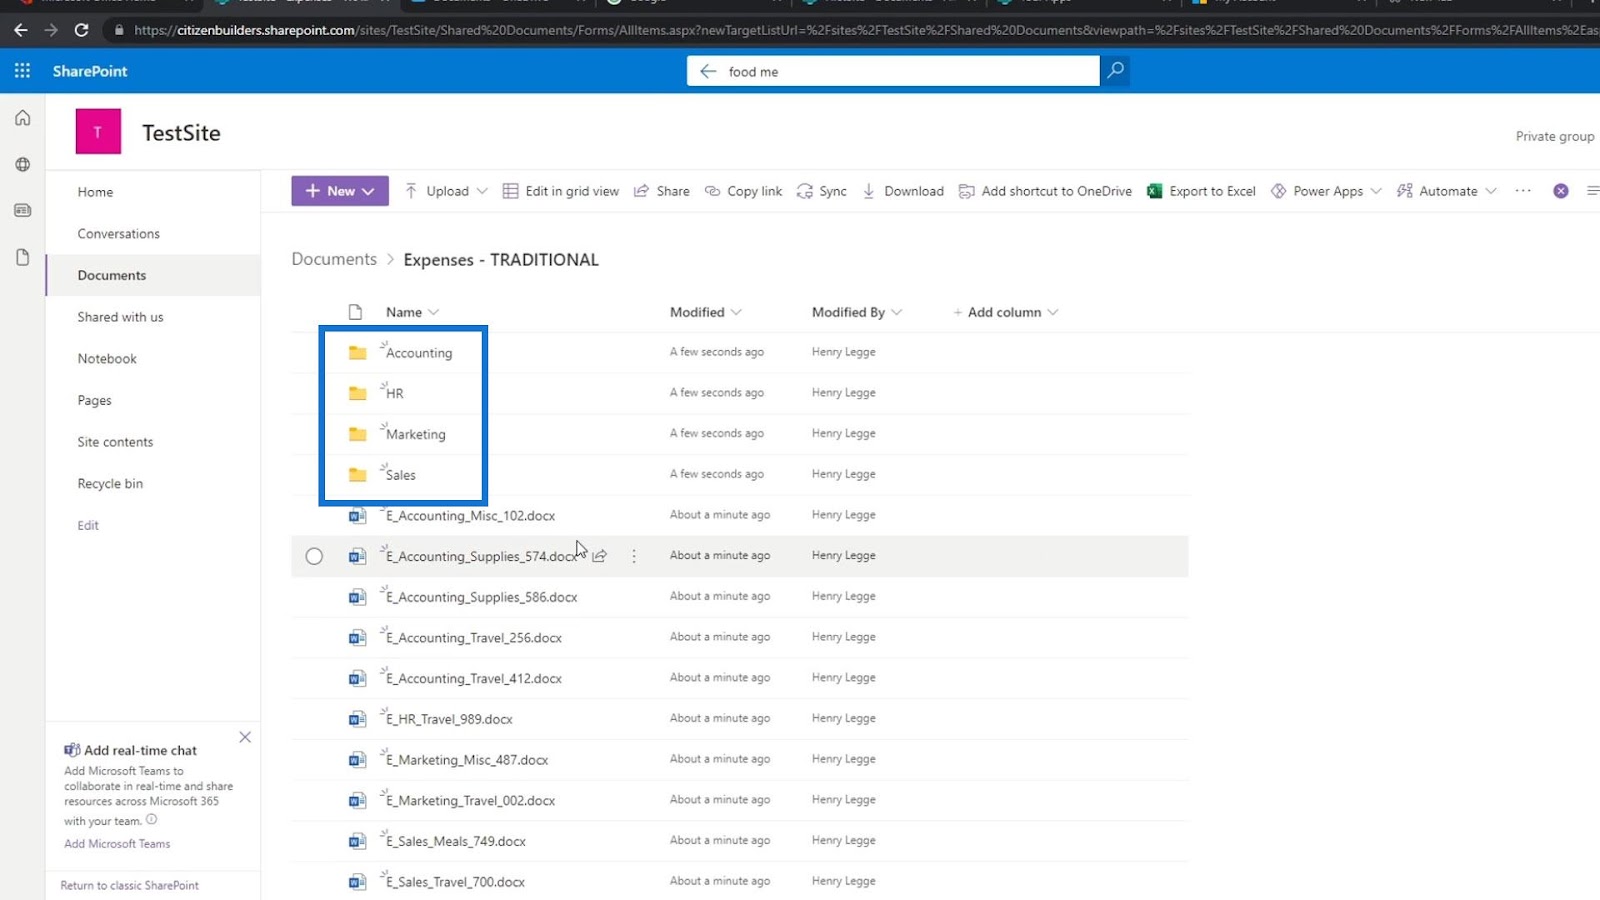Open Shared with us in navigation
The image size is (1600, 900).
(x=120, y=317)
